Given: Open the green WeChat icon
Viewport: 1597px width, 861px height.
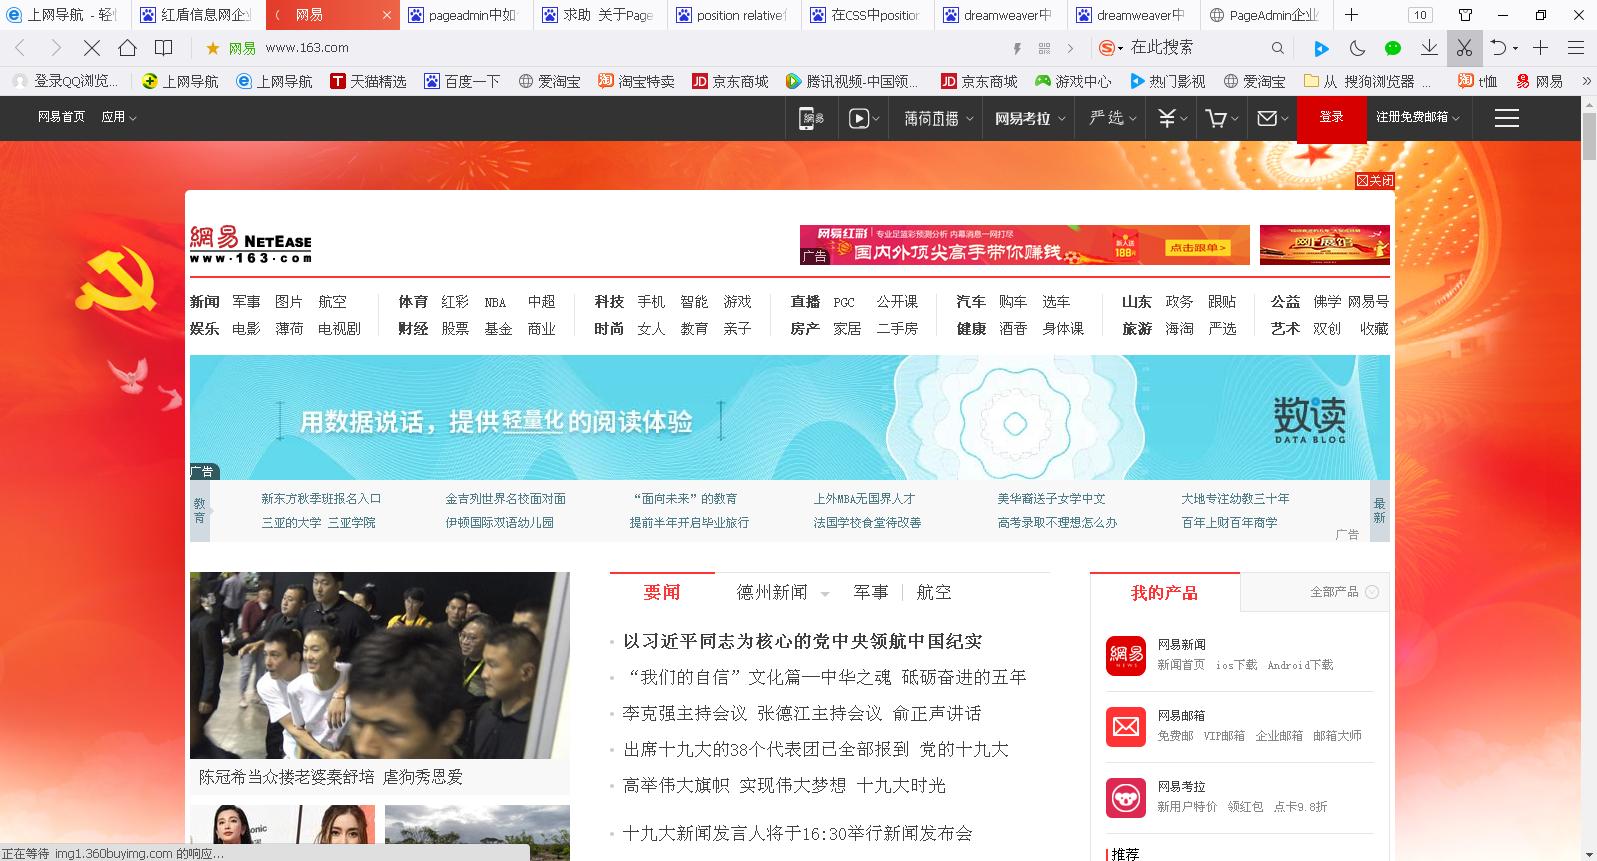Looking at the screenshot, I should point(1393,48).
